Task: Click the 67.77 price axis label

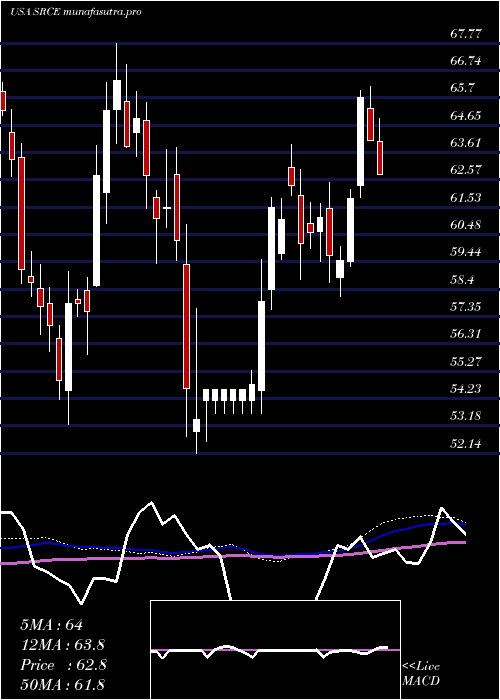Action: (466, 33)
